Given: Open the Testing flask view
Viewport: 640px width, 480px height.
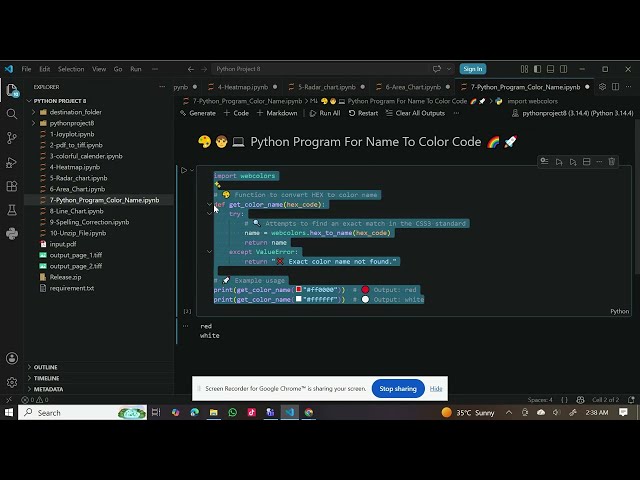Looking at the screenshot, I should (12, 210).
